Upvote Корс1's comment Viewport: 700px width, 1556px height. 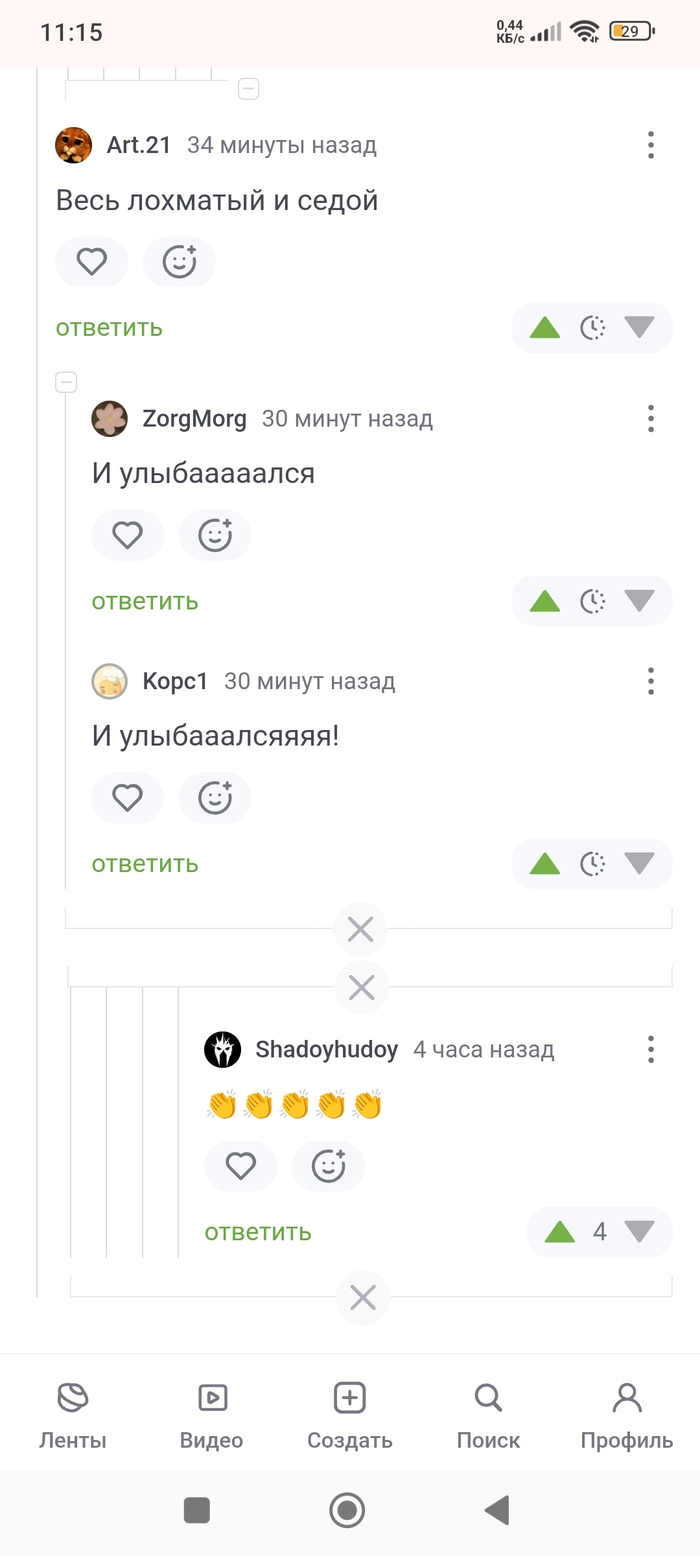coord(544,863)
